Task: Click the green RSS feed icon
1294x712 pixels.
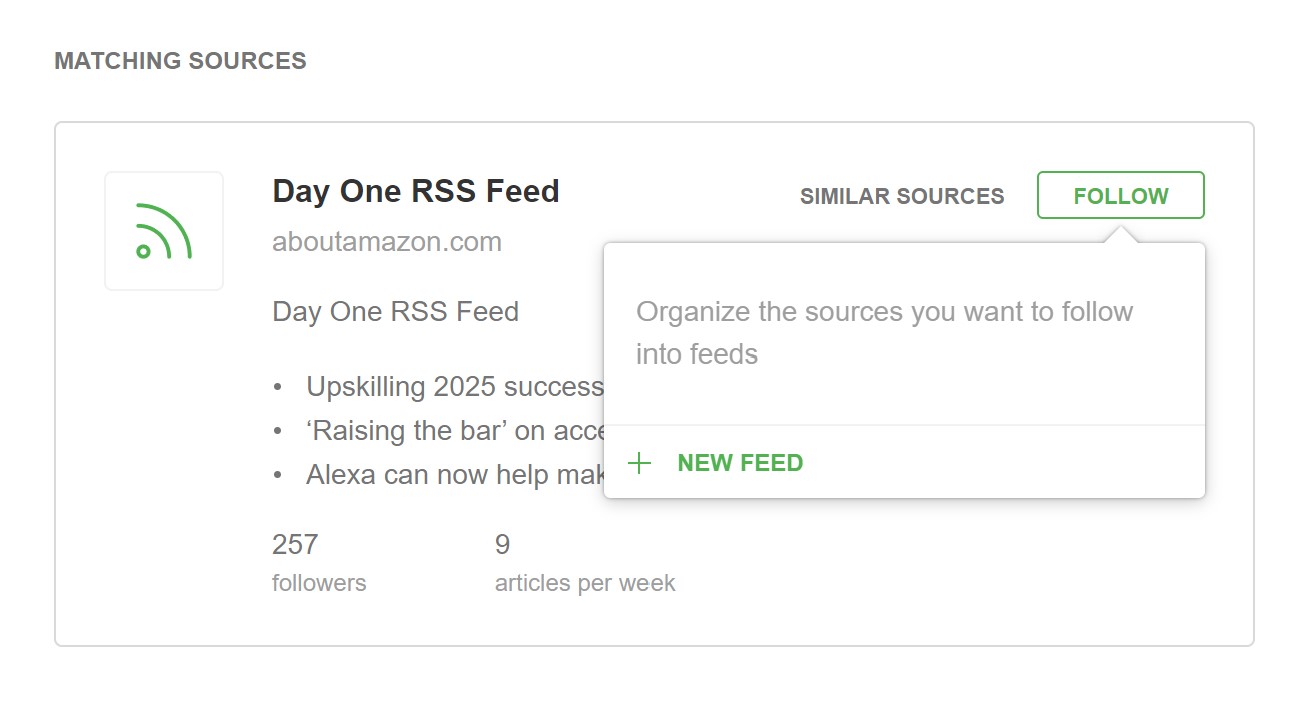Action: [x=163, y=231]
